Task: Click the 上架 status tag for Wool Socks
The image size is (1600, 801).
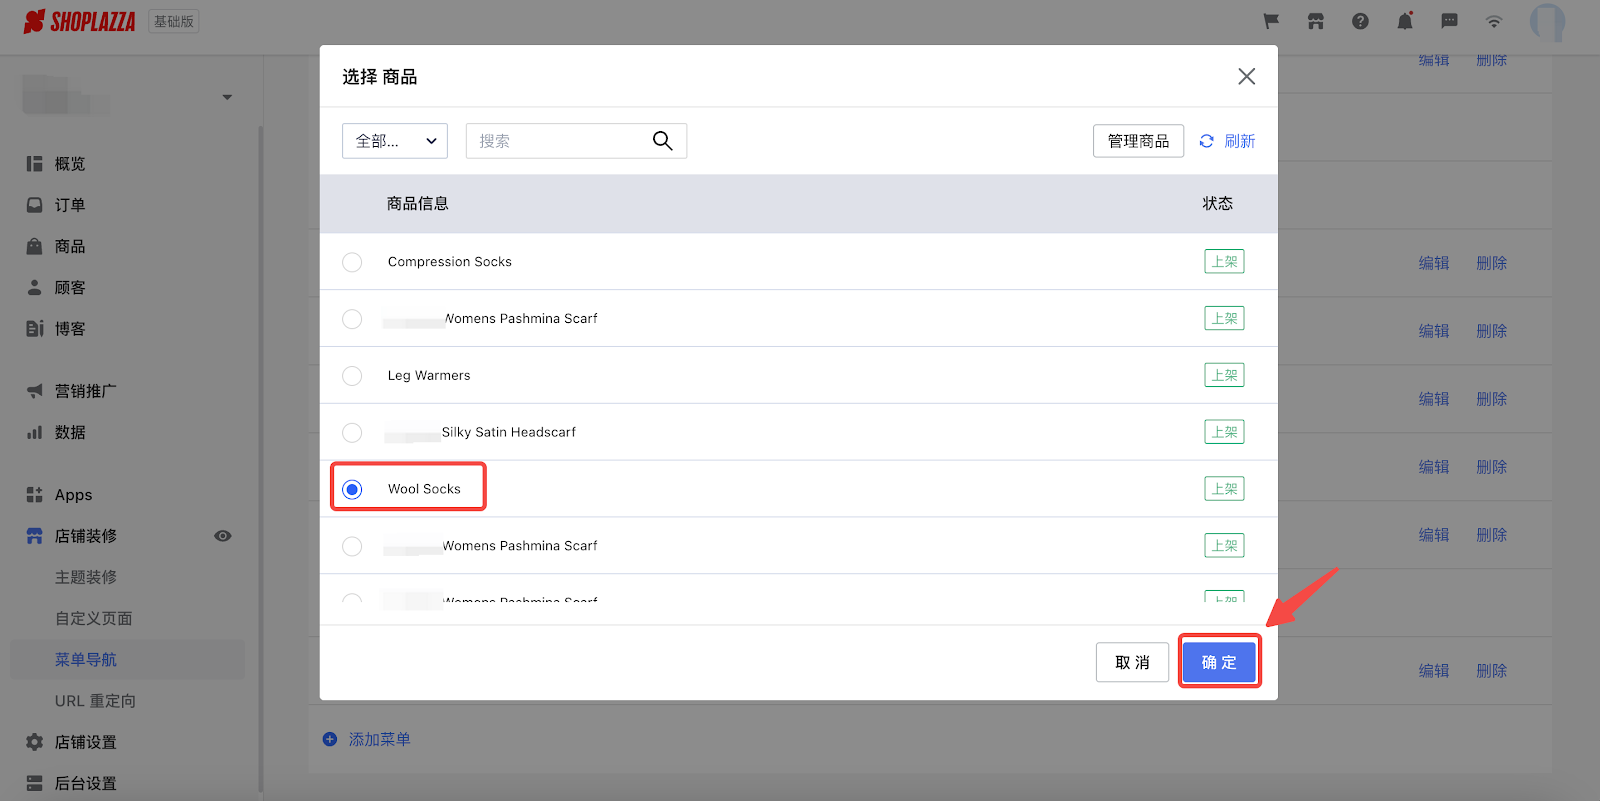Action: click(x=1224, y=489)
